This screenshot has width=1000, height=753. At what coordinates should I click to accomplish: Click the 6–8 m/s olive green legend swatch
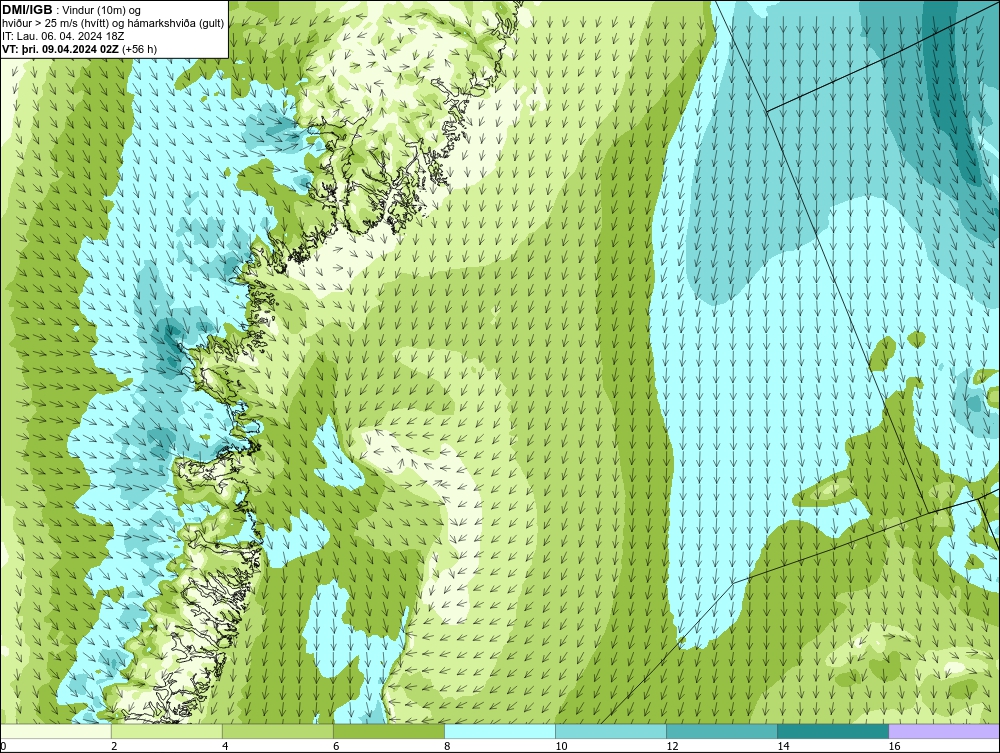389,731
